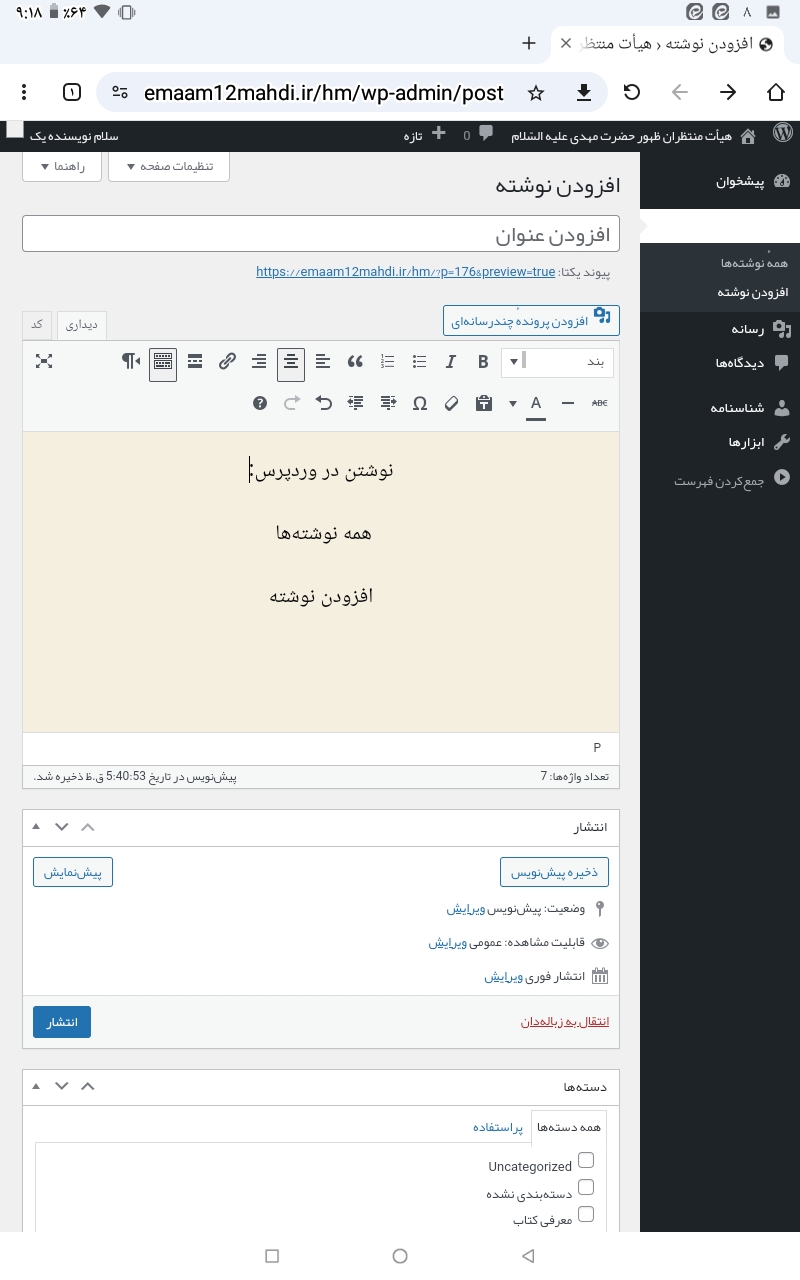
Task: Insert a blockquote
Action: pyautogui.click(x=355, y=362)
